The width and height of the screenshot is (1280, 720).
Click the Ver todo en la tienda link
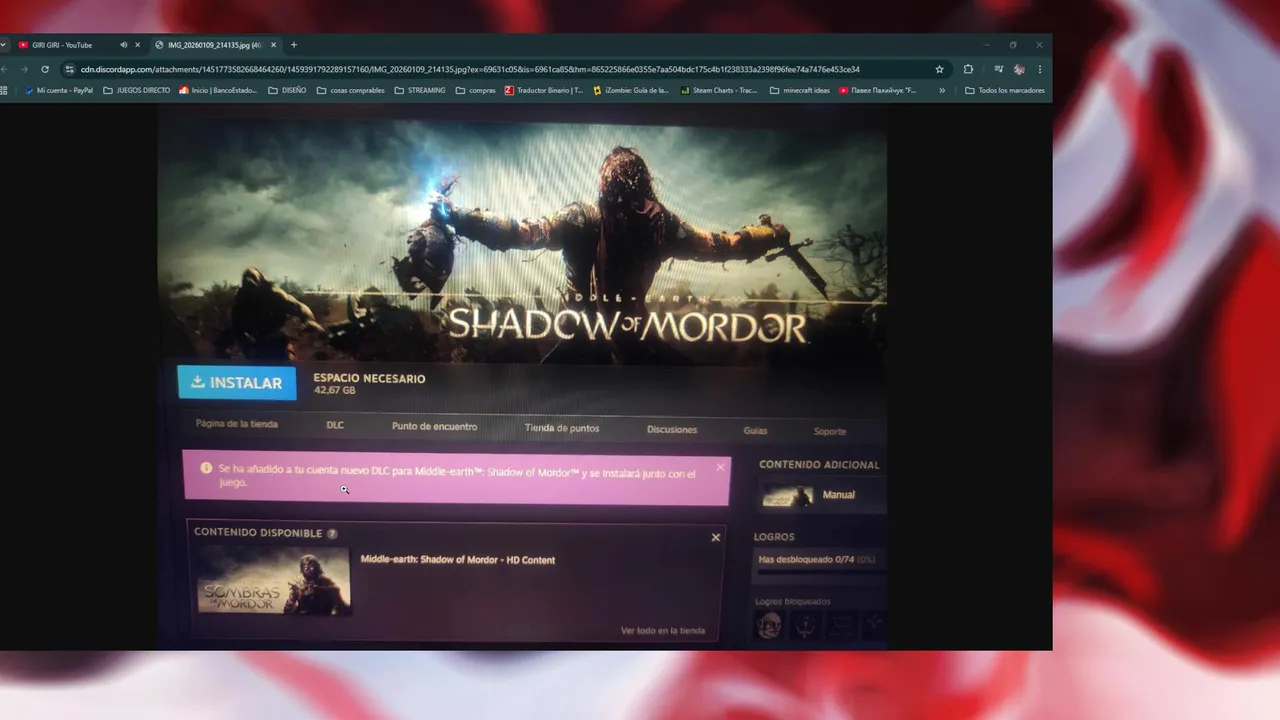(663, 631)
